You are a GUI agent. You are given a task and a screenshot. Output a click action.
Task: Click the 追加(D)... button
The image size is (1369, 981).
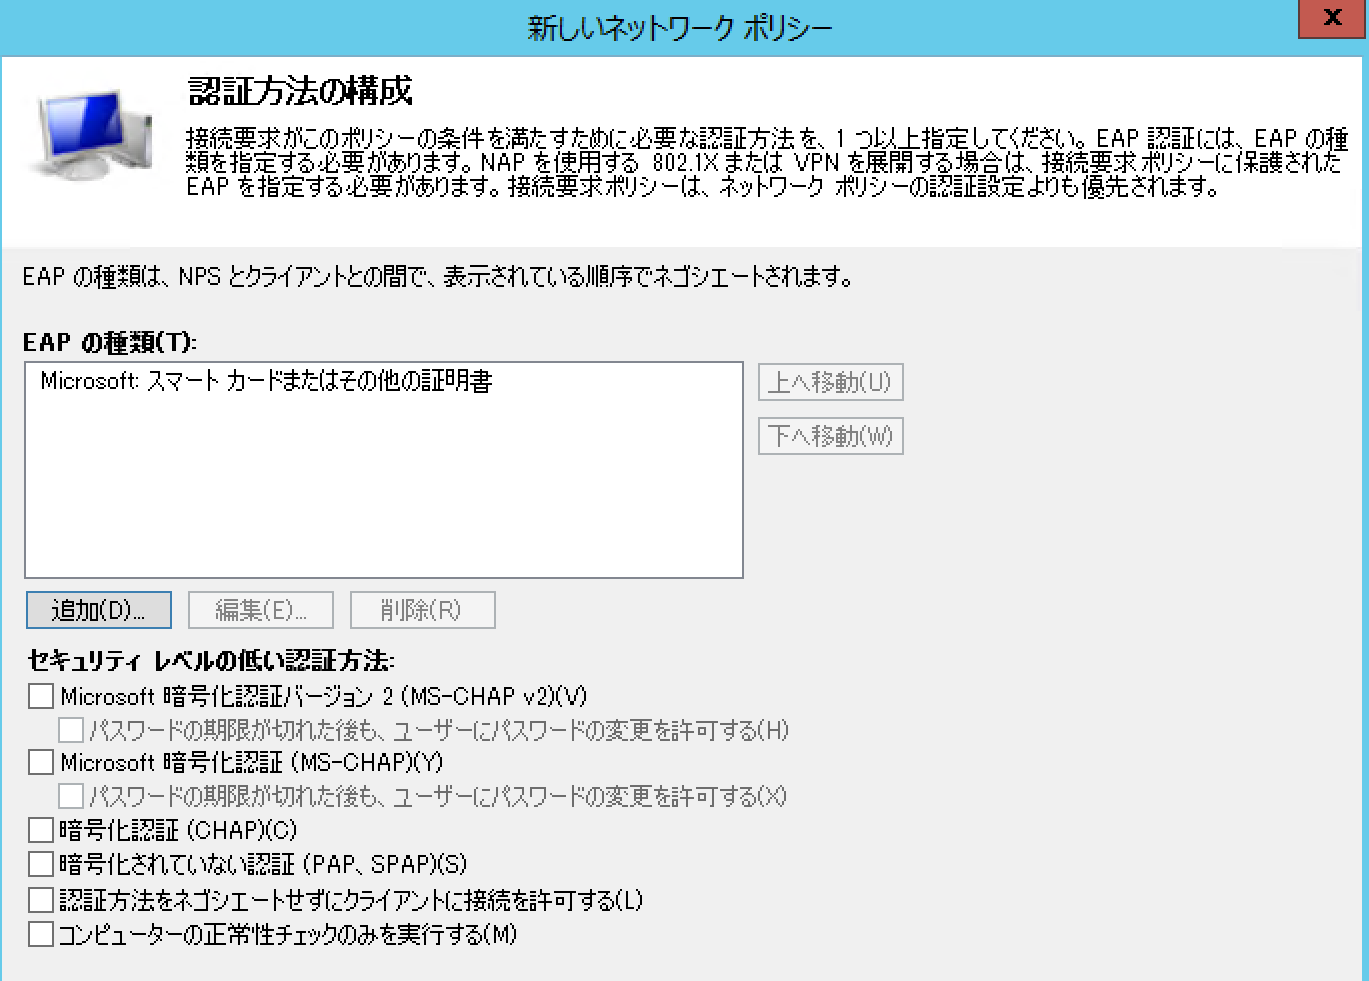pyautogui.click(x=98, y=610)
